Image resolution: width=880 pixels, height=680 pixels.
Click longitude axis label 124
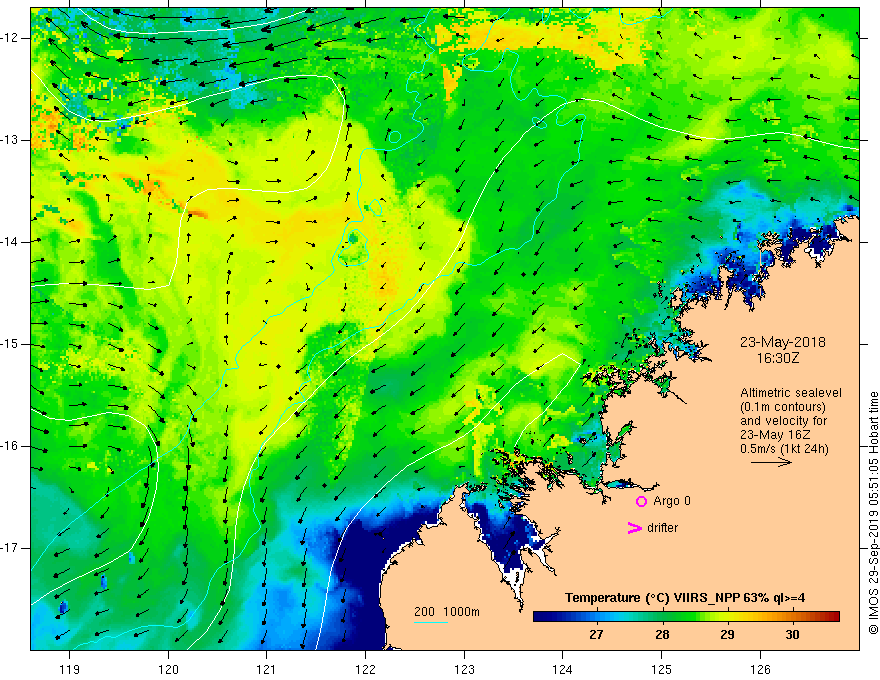coord(563,669)
